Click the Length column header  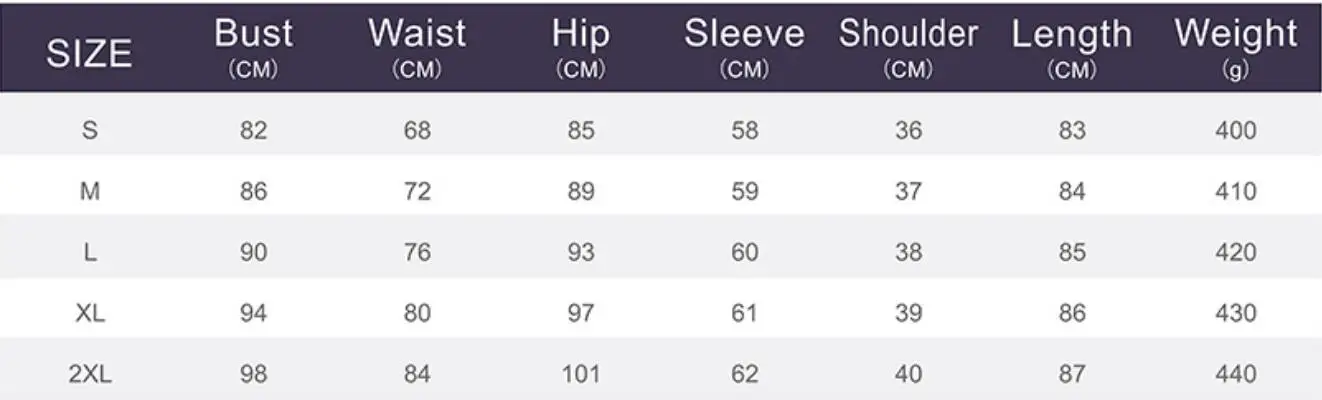coord(1071,35)
